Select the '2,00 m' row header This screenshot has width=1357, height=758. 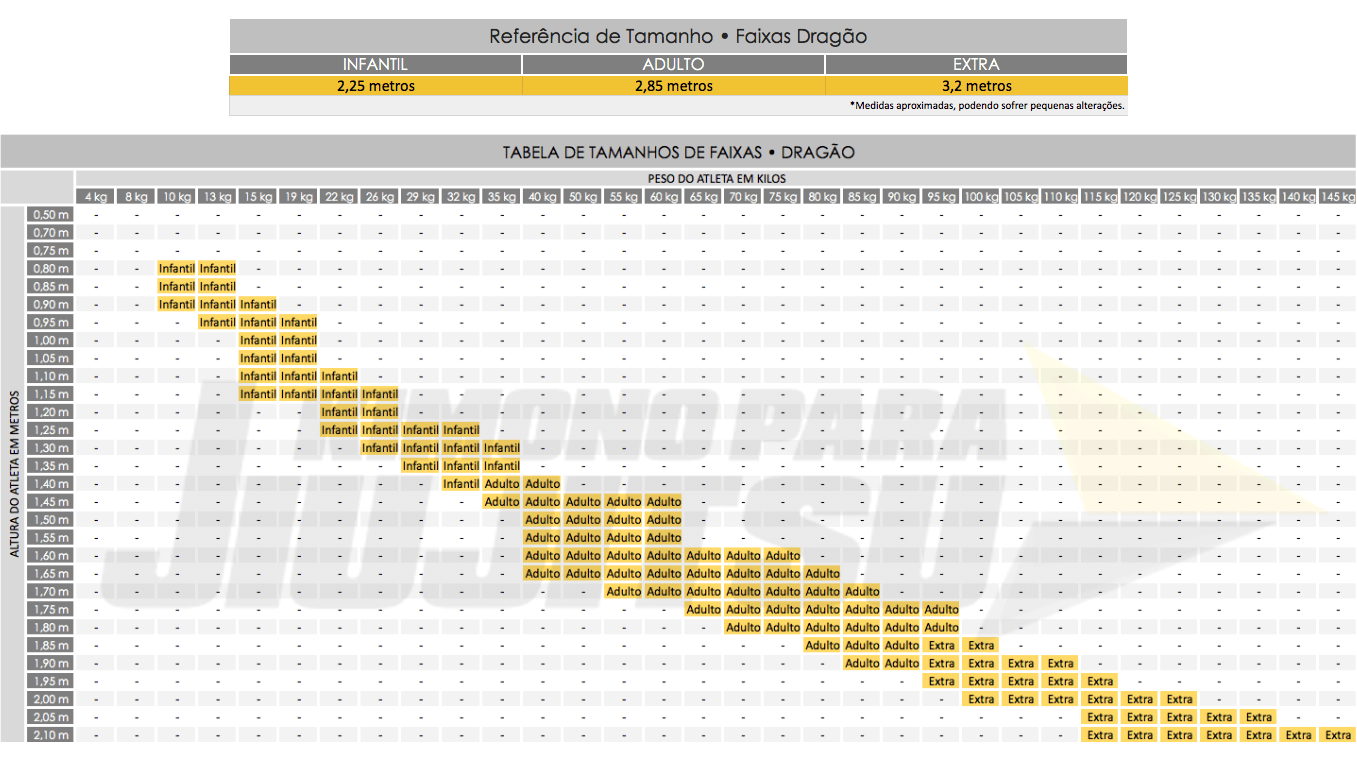click(x=50, y=700)
